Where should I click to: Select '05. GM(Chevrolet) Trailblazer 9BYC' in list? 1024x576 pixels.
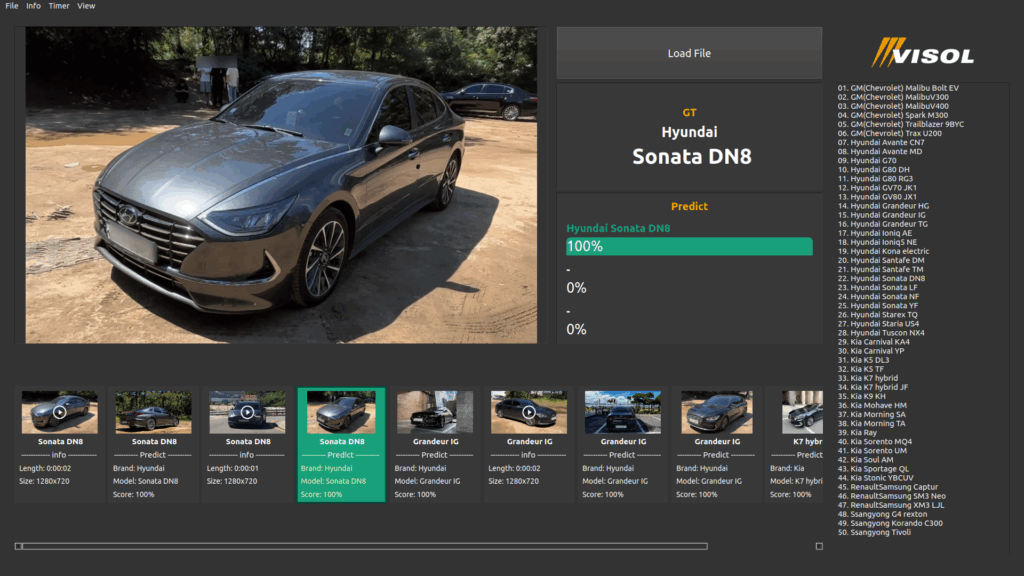tap(901, 125)
